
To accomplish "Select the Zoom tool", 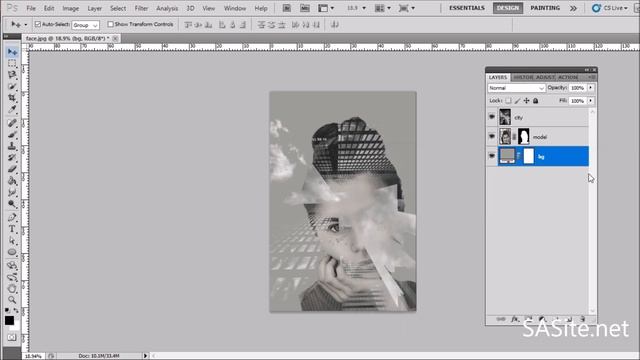I will 12,300.
